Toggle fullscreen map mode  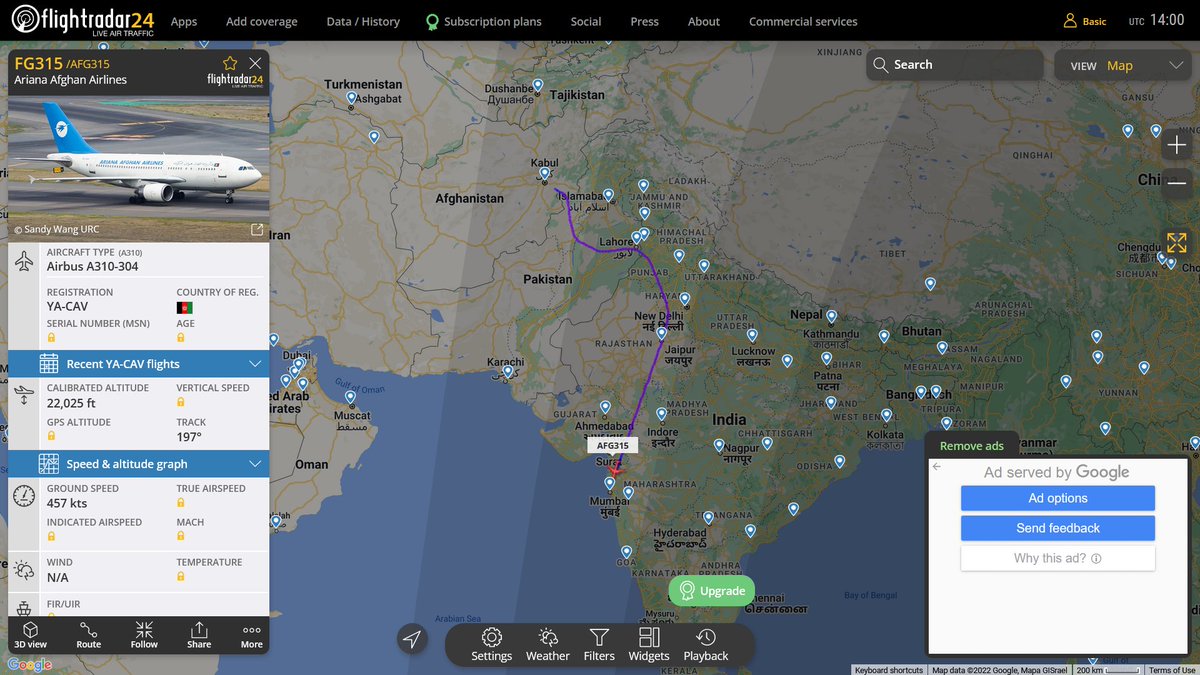tap(1177, 243)
